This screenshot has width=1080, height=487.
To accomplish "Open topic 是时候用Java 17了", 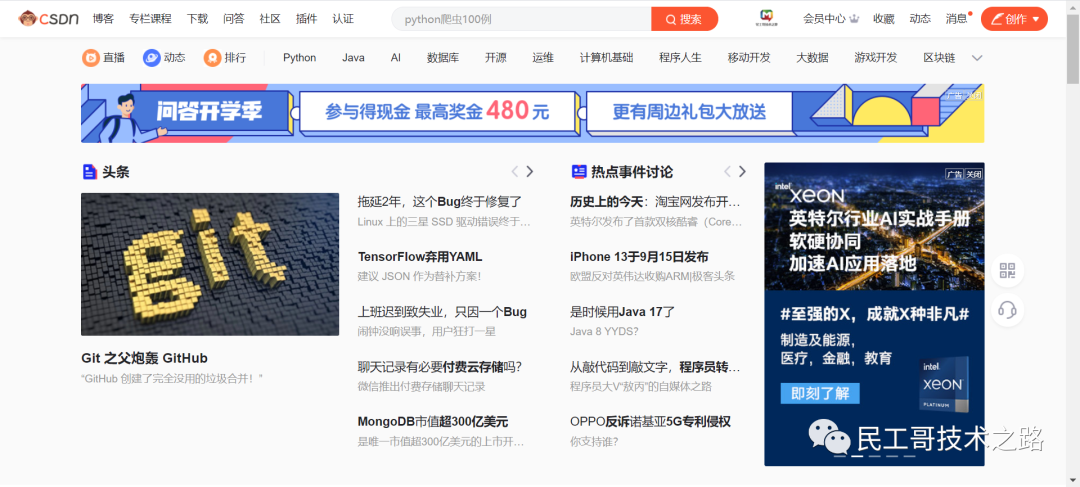I will pos(623,312).
